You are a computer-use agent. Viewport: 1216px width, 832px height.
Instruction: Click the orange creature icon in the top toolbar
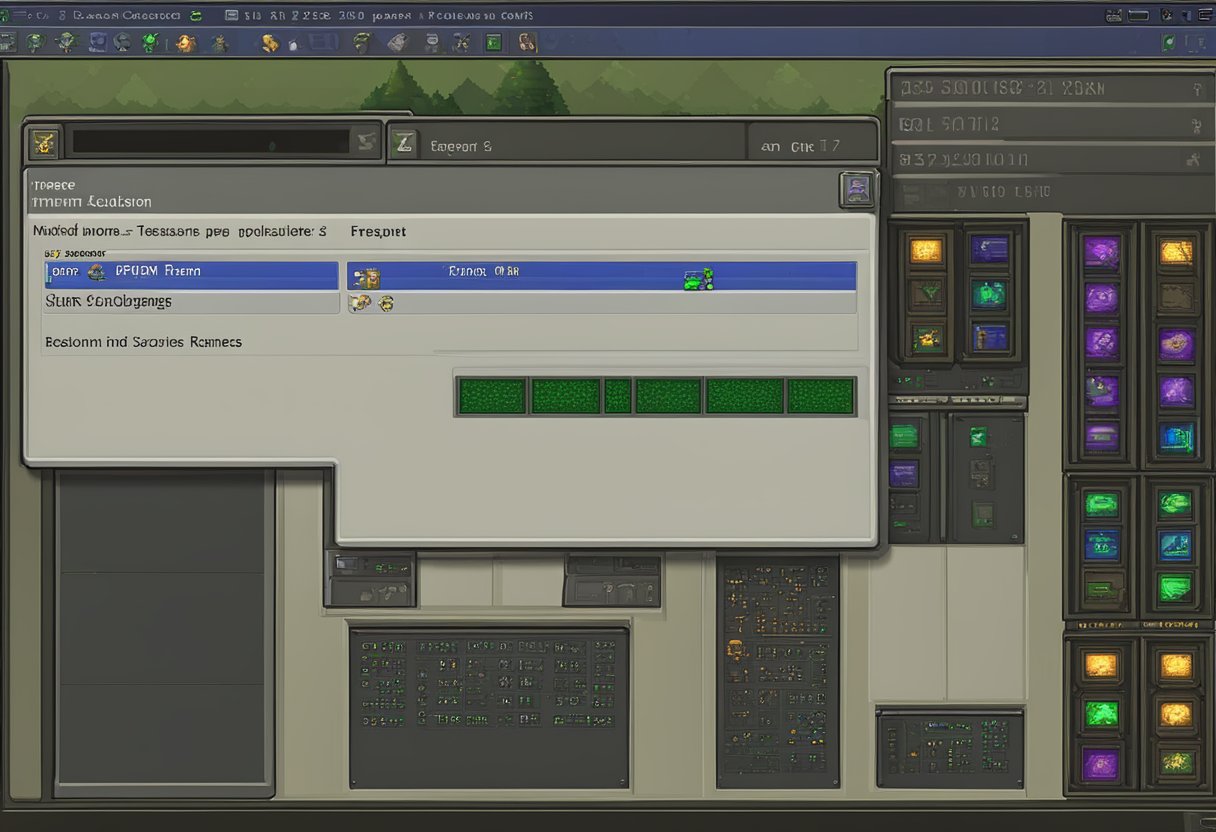186,42
